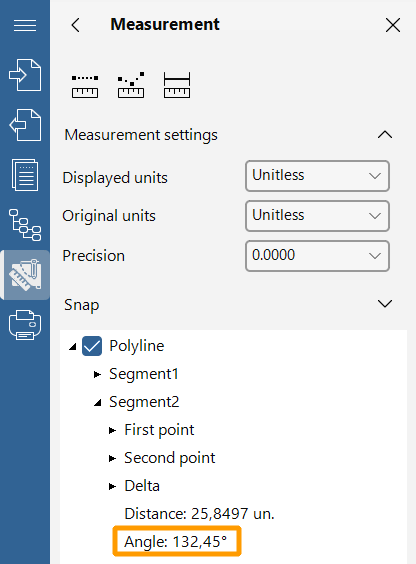Click the Delta label

(x=142, y=486)
